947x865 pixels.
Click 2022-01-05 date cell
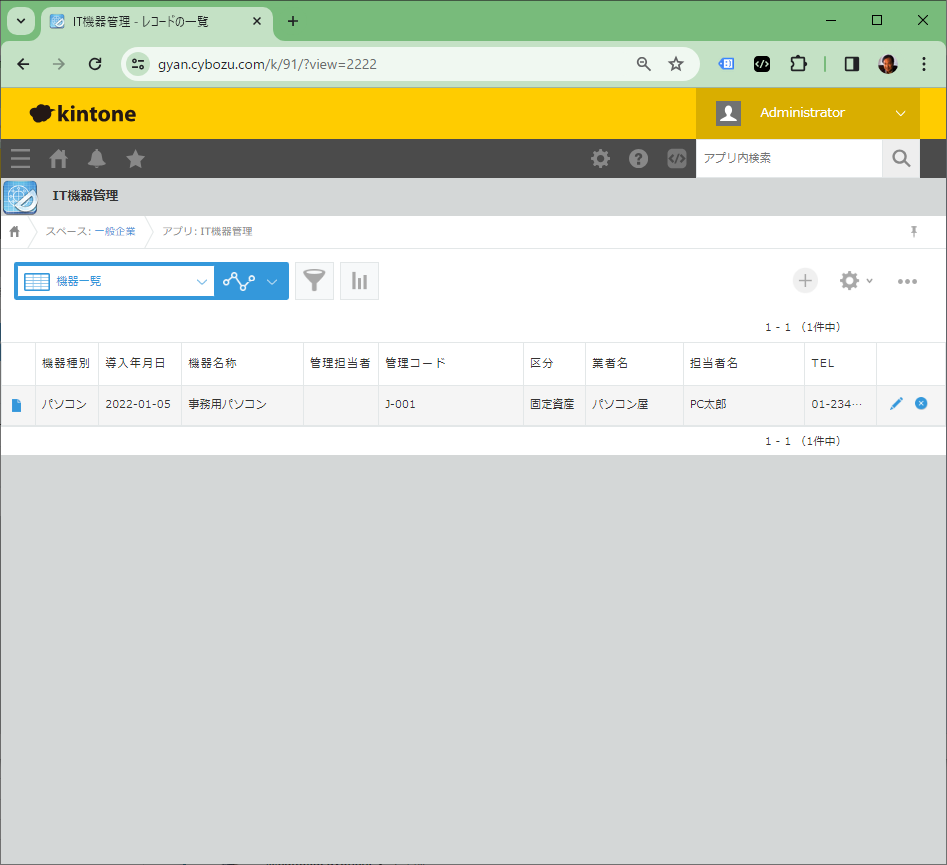click(138, 404)
